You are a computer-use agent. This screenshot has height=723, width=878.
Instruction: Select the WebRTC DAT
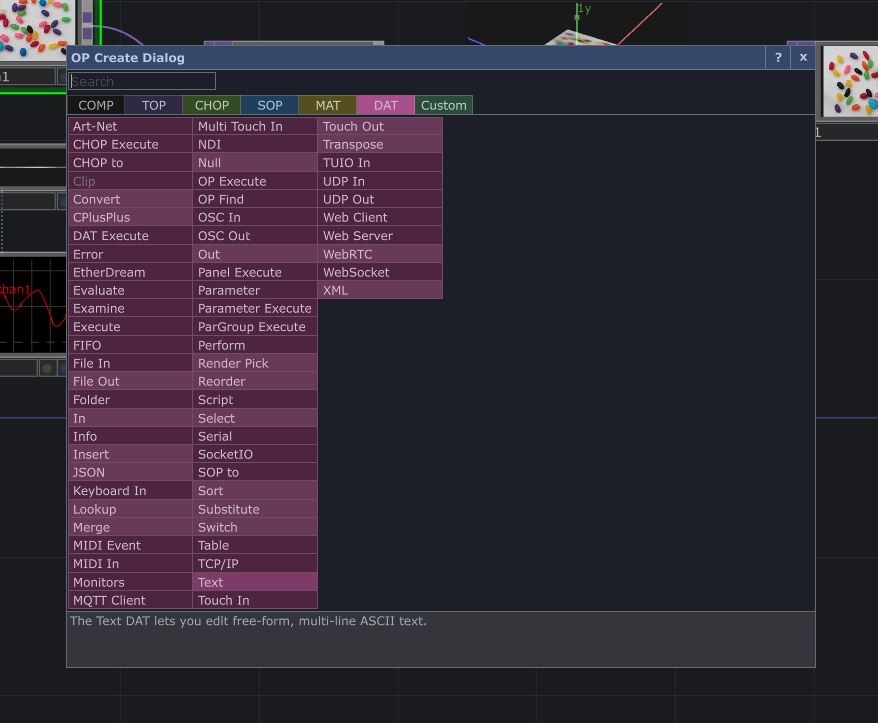point(380,254)
